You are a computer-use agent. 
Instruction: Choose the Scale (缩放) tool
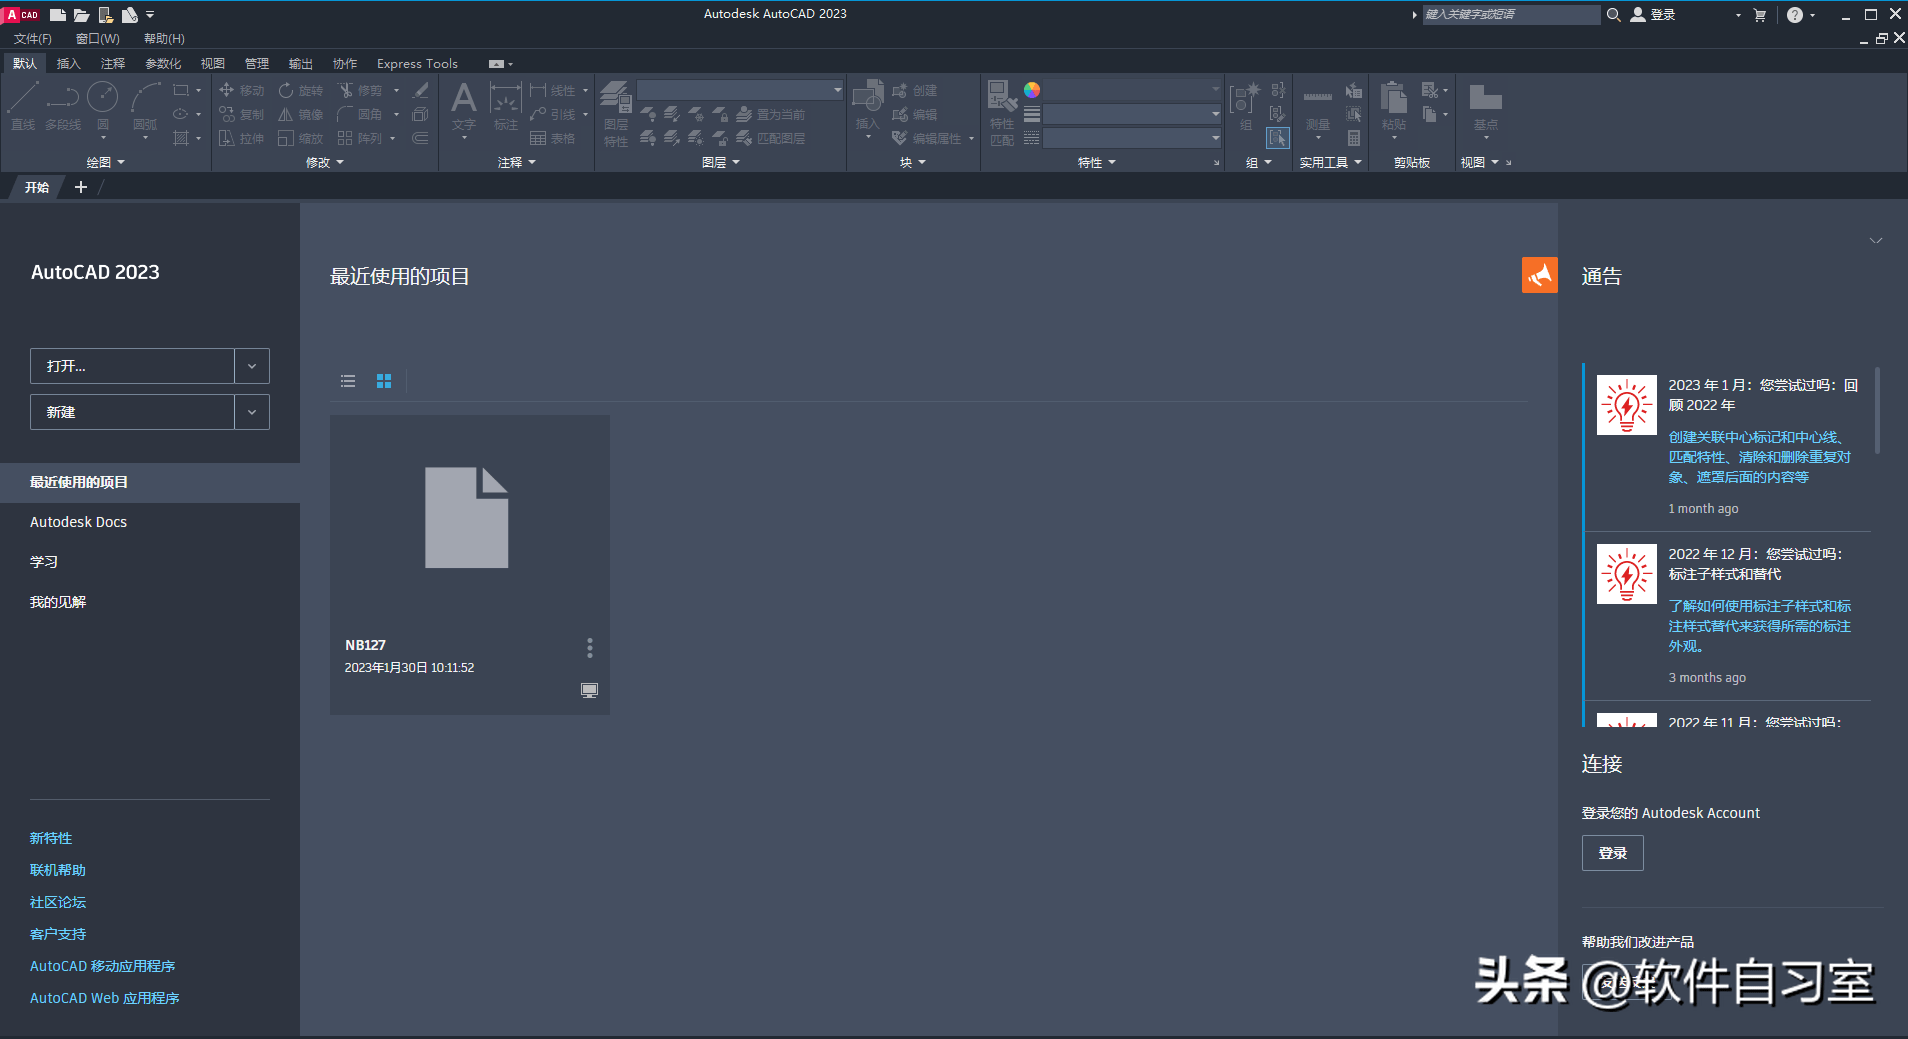[x=301, y=138]
